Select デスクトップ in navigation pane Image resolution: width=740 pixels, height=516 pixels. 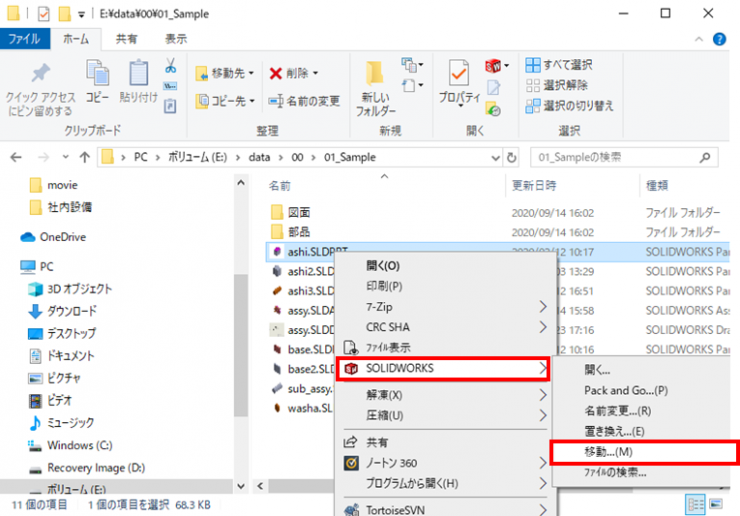coord(62,334)
